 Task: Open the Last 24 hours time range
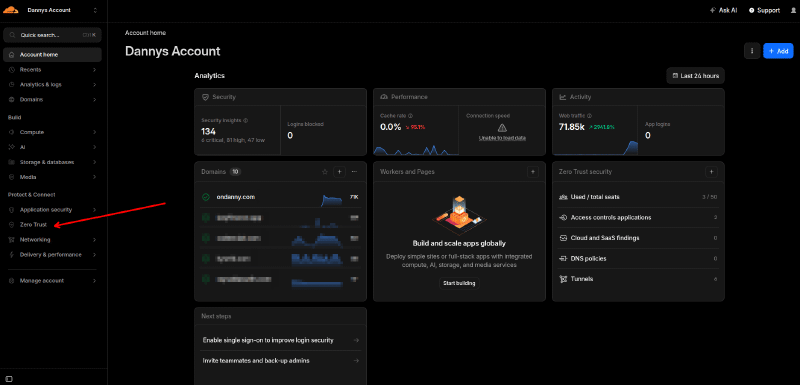coord(695,75)
